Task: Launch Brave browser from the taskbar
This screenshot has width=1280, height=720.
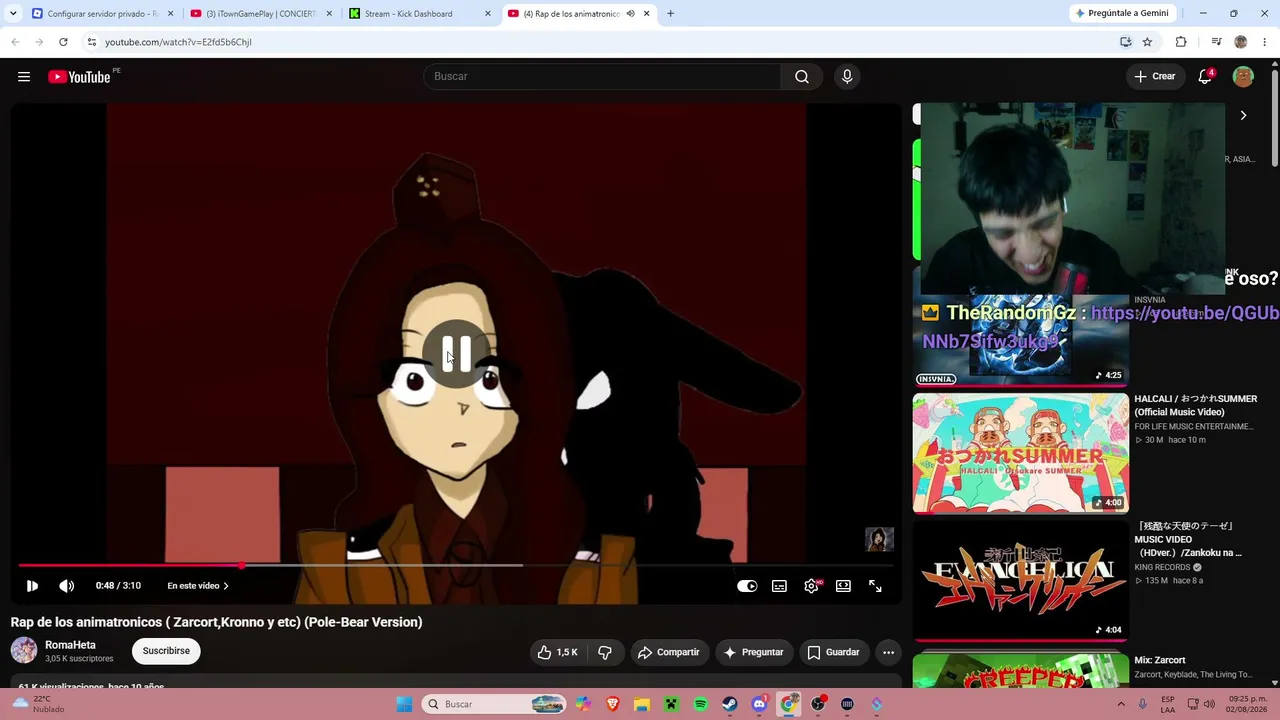Action: click(613, 704)
